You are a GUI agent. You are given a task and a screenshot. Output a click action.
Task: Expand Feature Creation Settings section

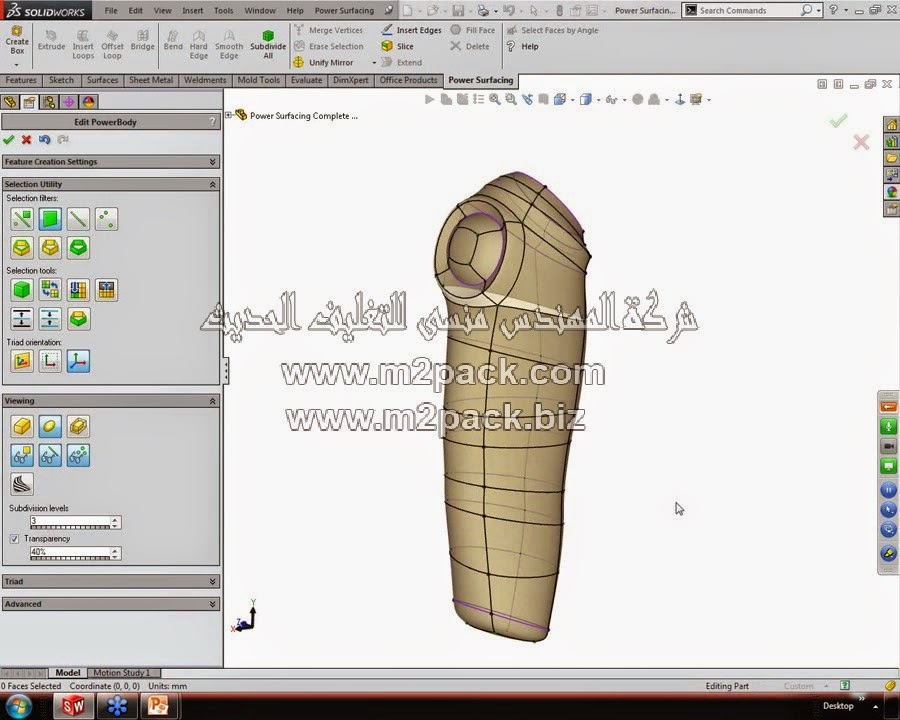click(212, 162)
